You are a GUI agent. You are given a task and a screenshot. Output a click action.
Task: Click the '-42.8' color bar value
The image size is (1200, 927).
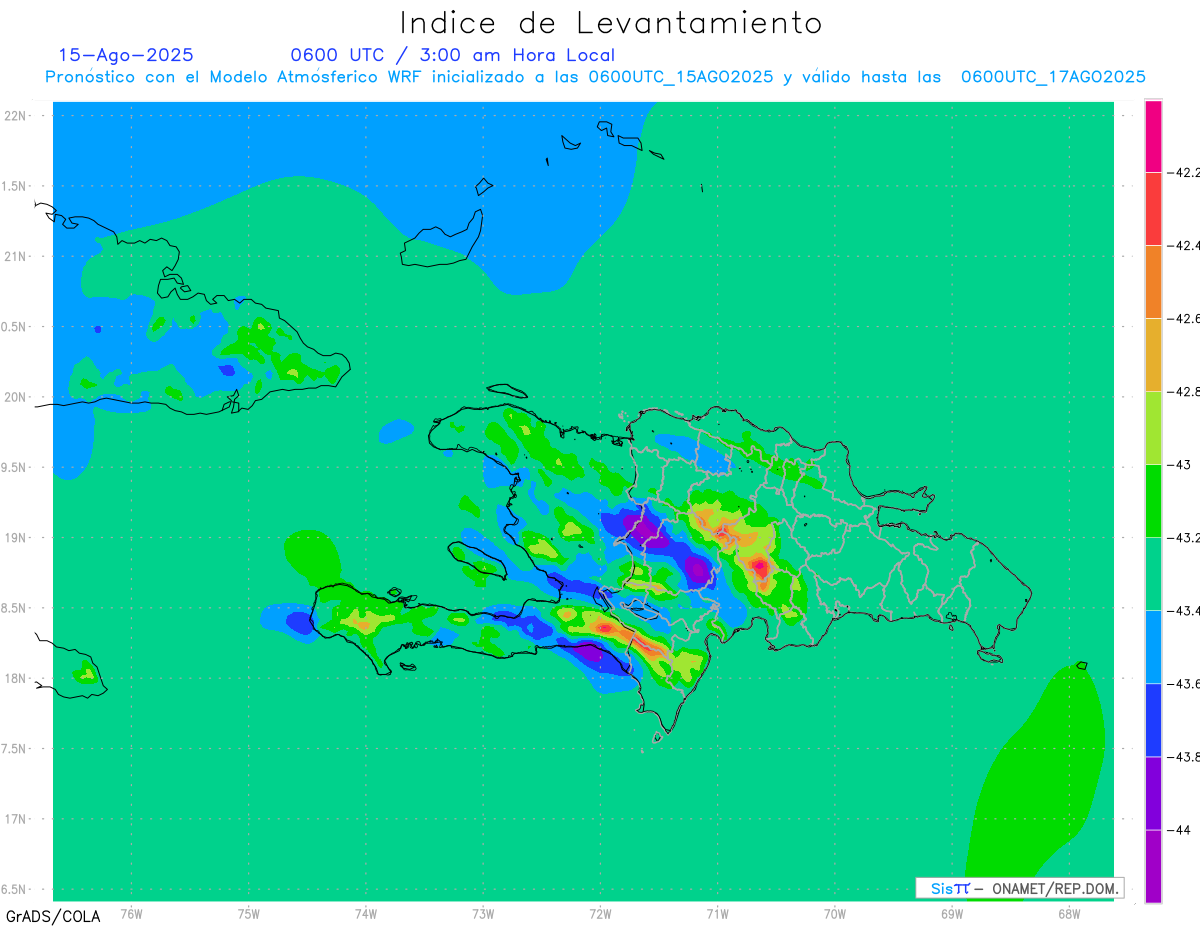tap(1186, 391)
